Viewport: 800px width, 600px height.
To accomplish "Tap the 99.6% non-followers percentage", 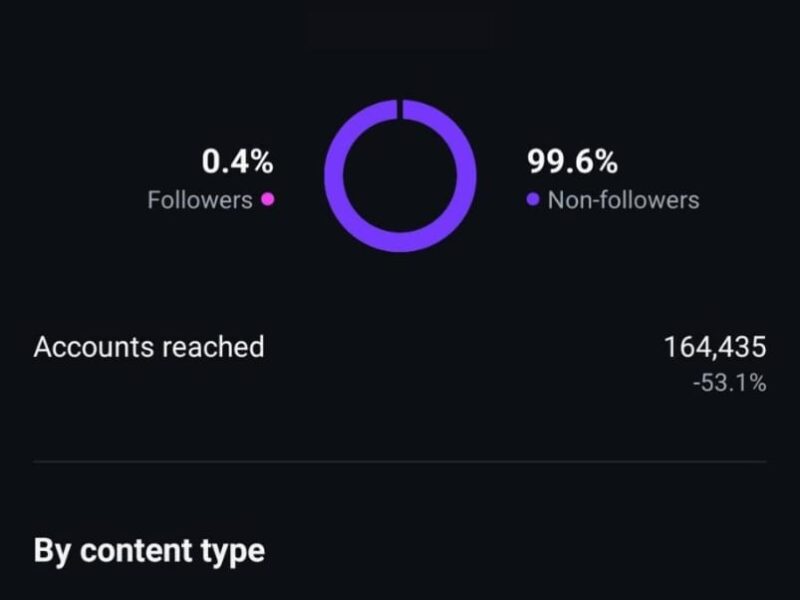I will pyautogui.click(x=572, y=161).
